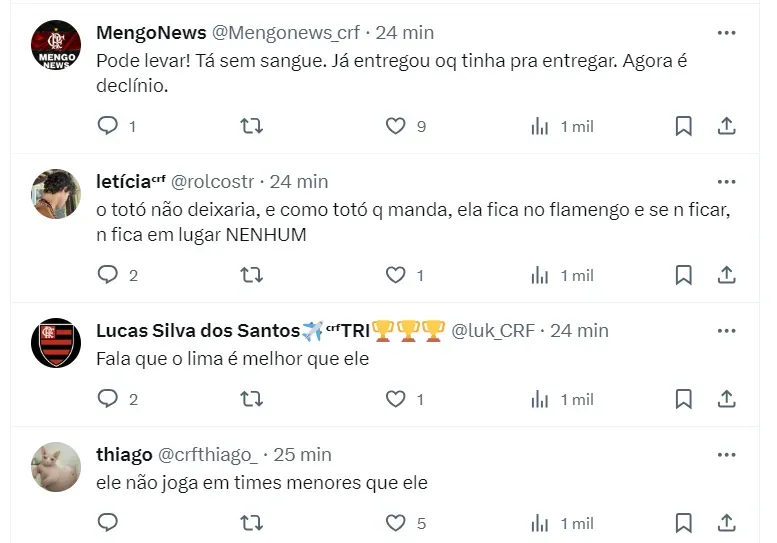Share thiago's tweet
777x543 pixels.
[x=728, y=523]
